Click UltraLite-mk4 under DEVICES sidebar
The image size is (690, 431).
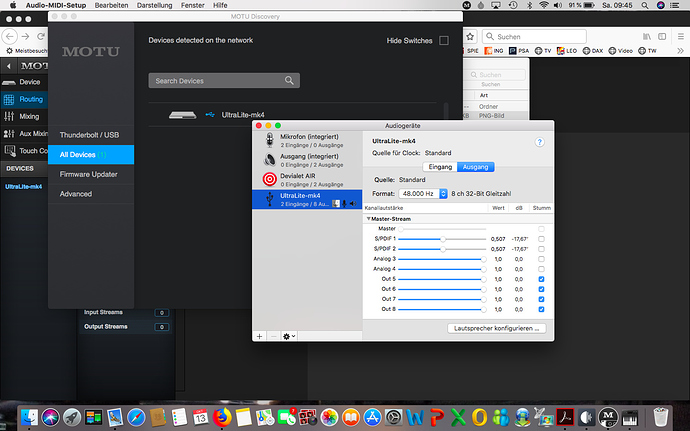pyautogui.click(x=23, y=187)
